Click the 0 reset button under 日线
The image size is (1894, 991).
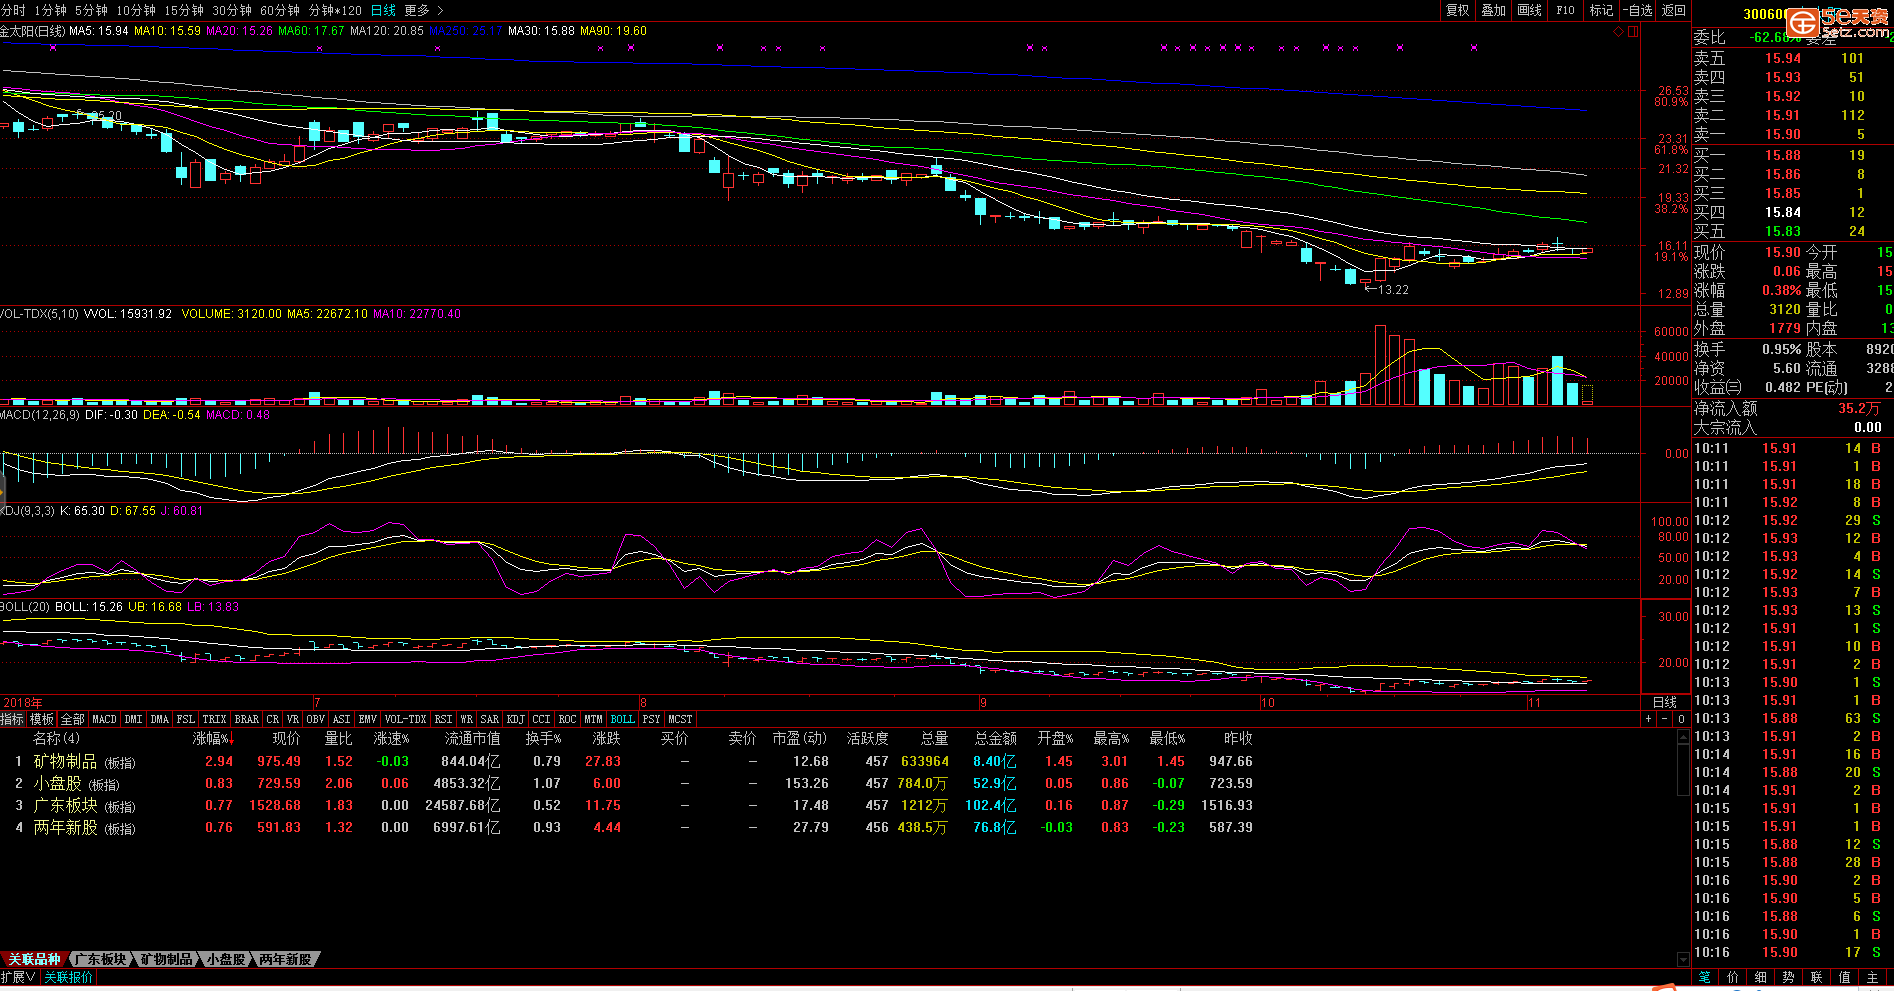point(1681,719)
